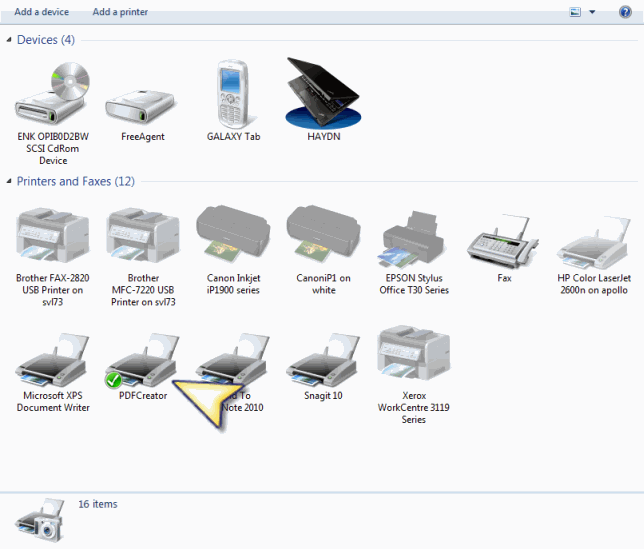The image size is (644, 549).
Task: Select the Fax machine icon
Action: [503, 241]
